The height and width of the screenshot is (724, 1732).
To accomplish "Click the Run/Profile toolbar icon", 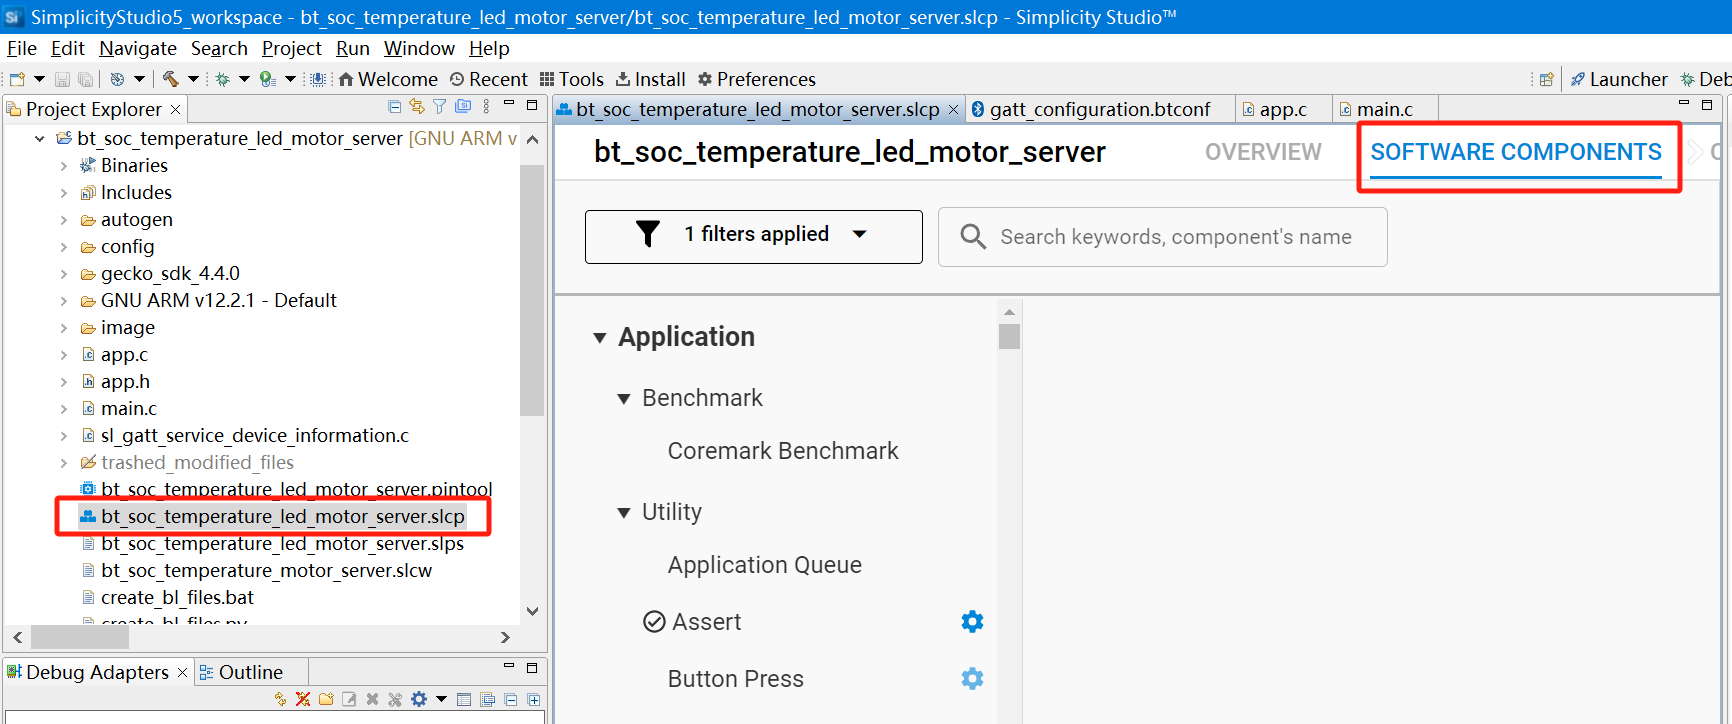I will (x=267, y=79).
